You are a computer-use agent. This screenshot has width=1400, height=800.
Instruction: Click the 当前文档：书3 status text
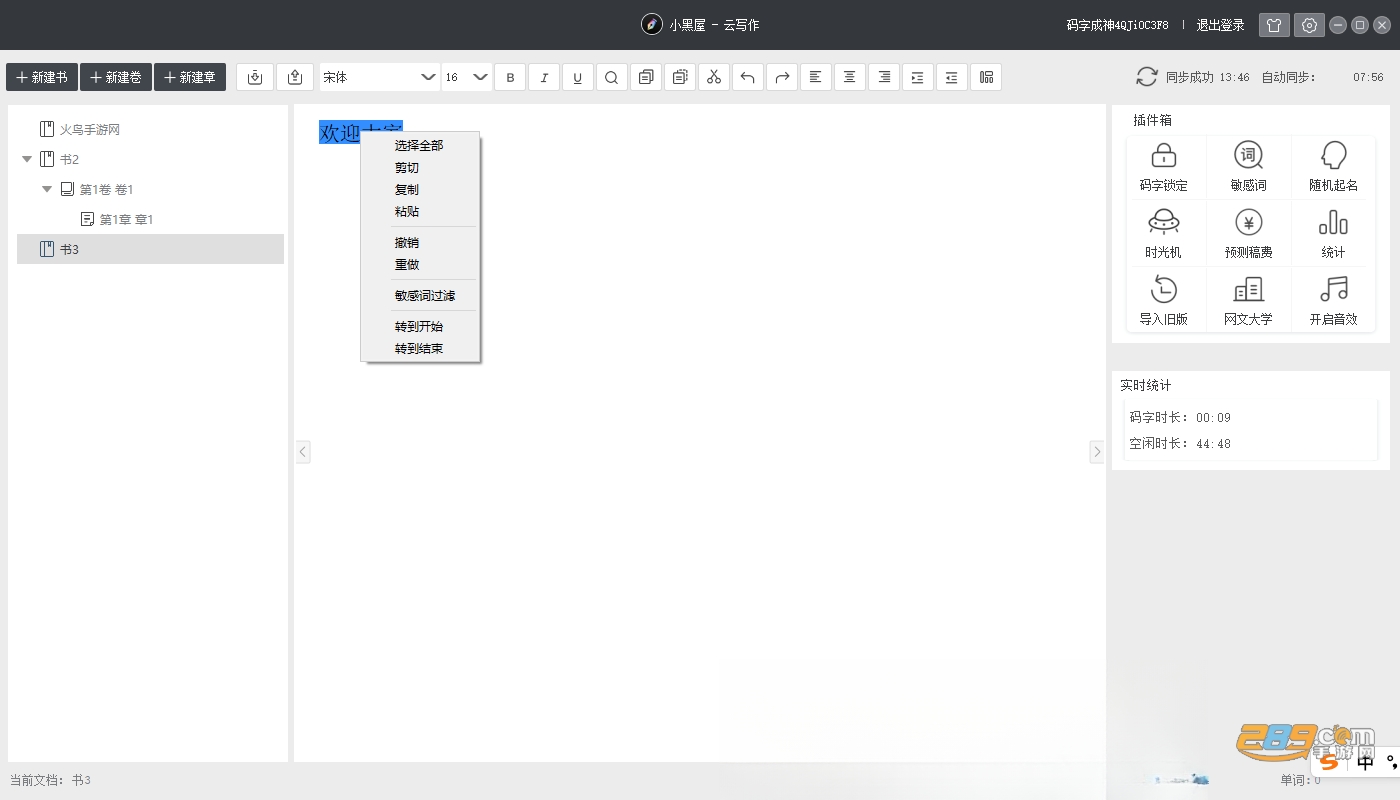pyautogui.click(x=50, y=780)
